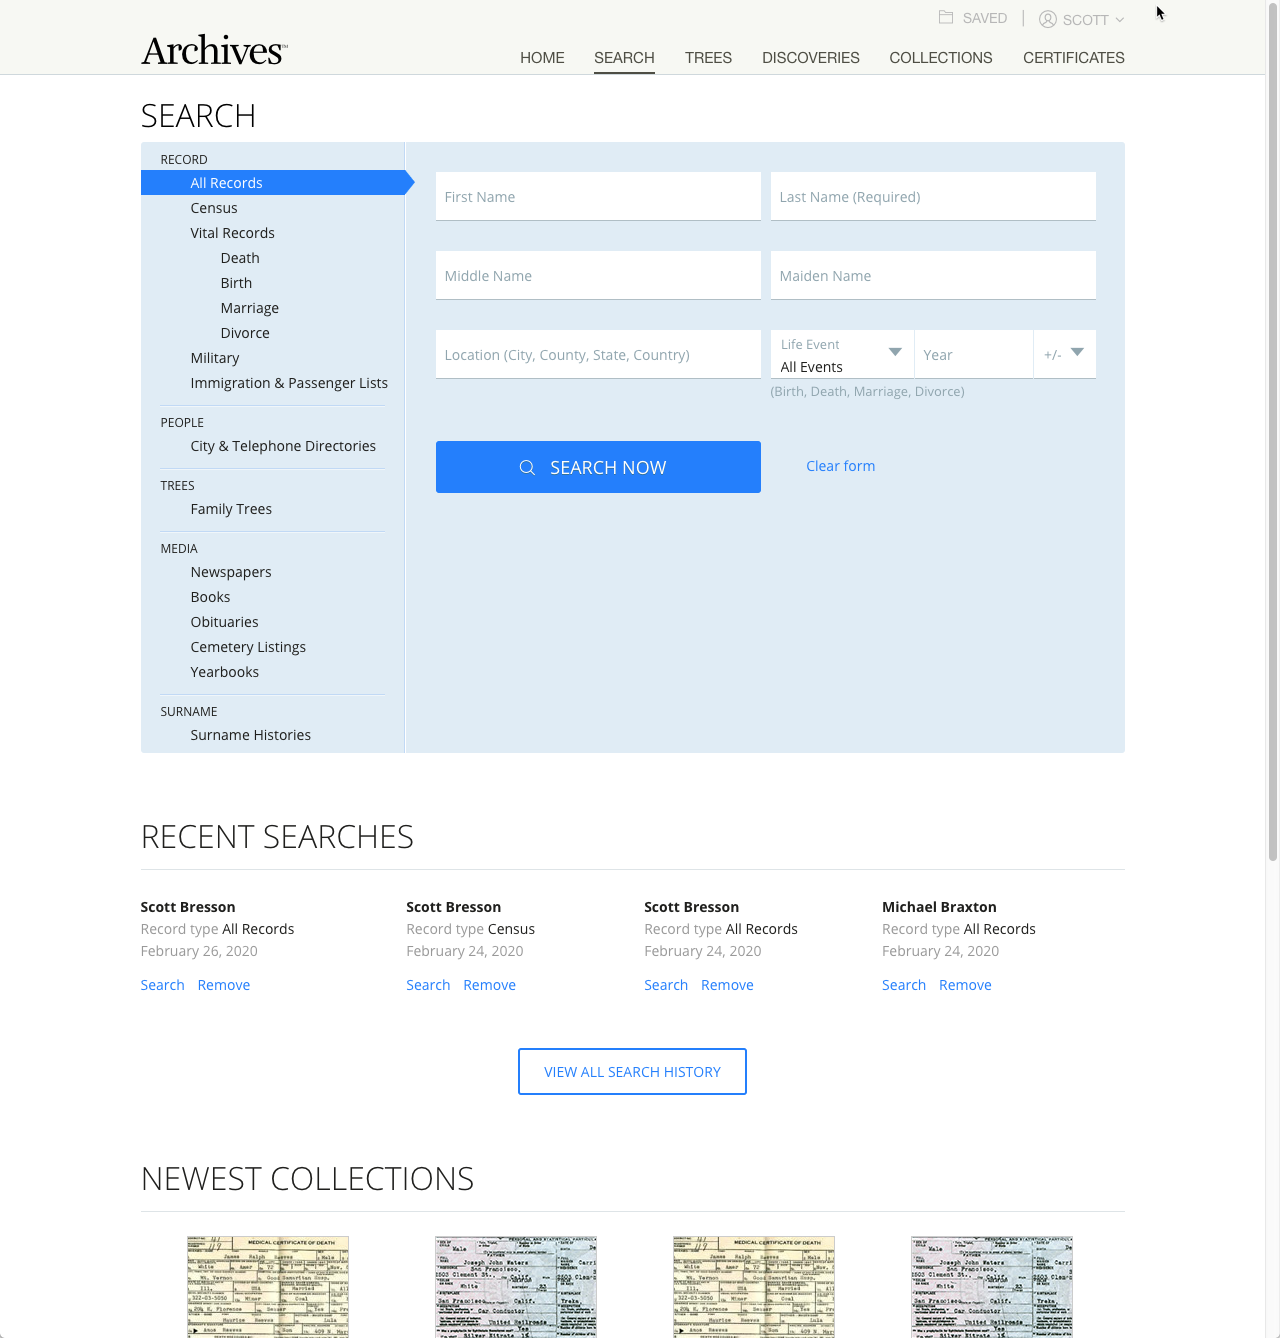Choose Yearbooks in the sidebar
1280x1338 pixels.
click(x=225, y=672)
